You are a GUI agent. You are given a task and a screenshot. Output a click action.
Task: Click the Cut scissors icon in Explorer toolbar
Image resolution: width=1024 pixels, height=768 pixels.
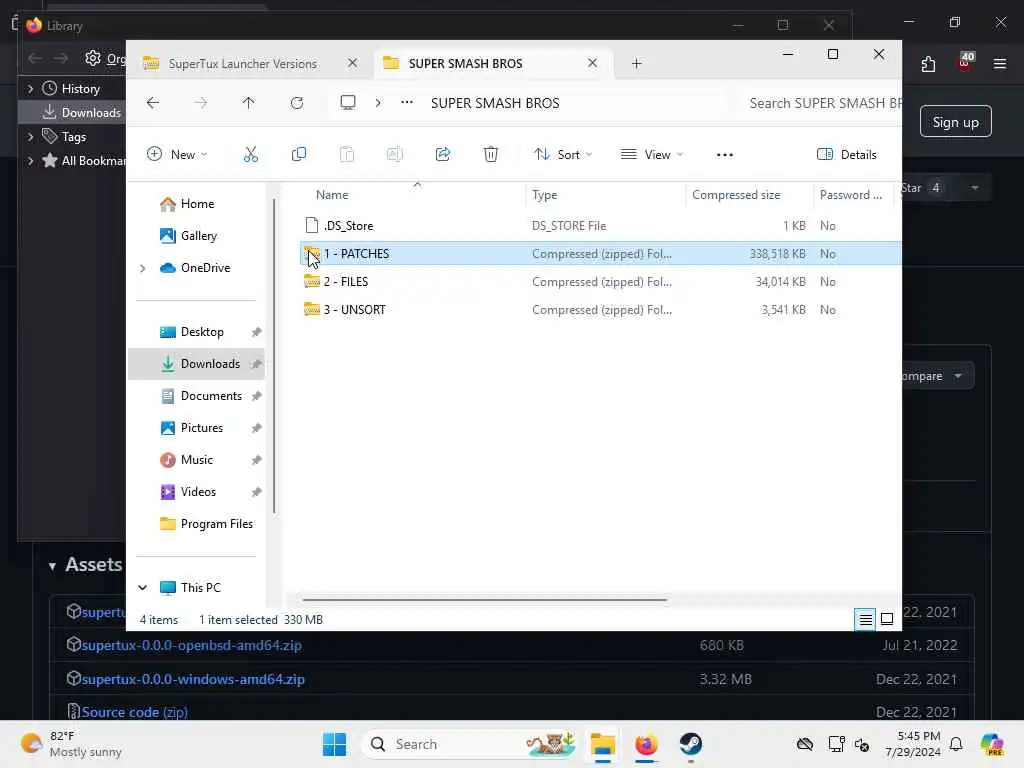(x=251, y=155)
